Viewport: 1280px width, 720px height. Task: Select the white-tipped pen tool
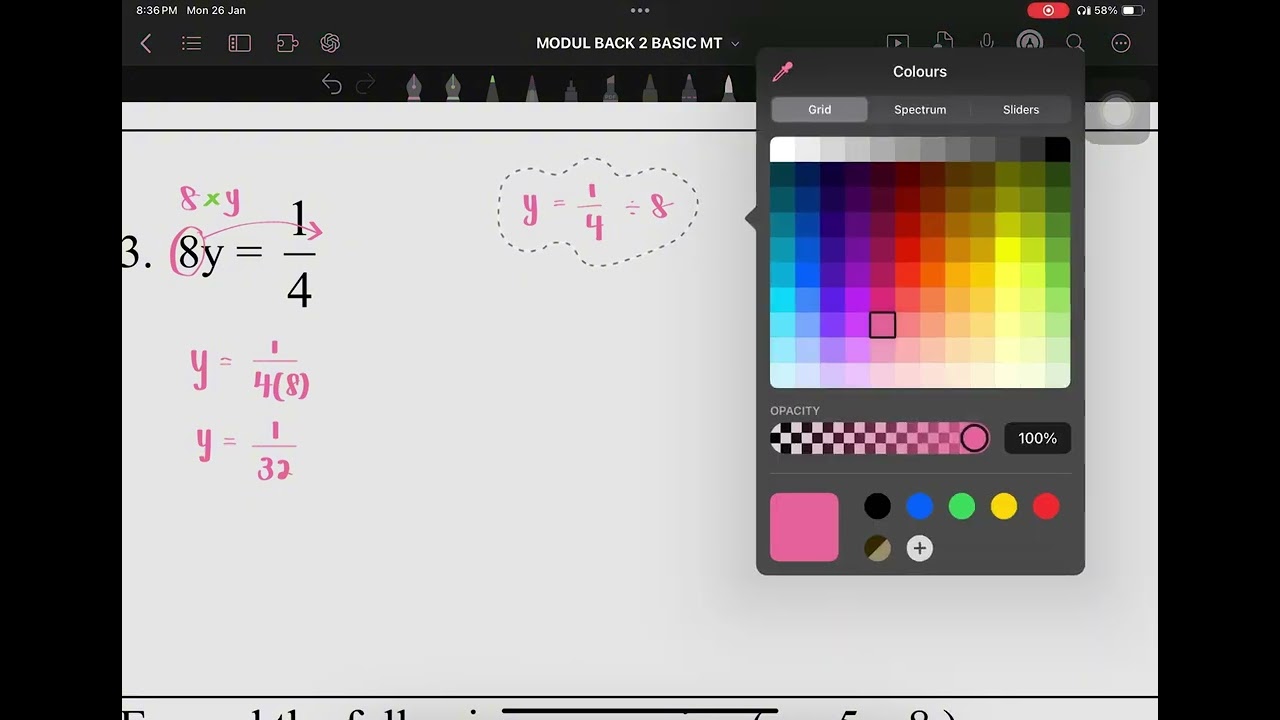pos(728,87)
